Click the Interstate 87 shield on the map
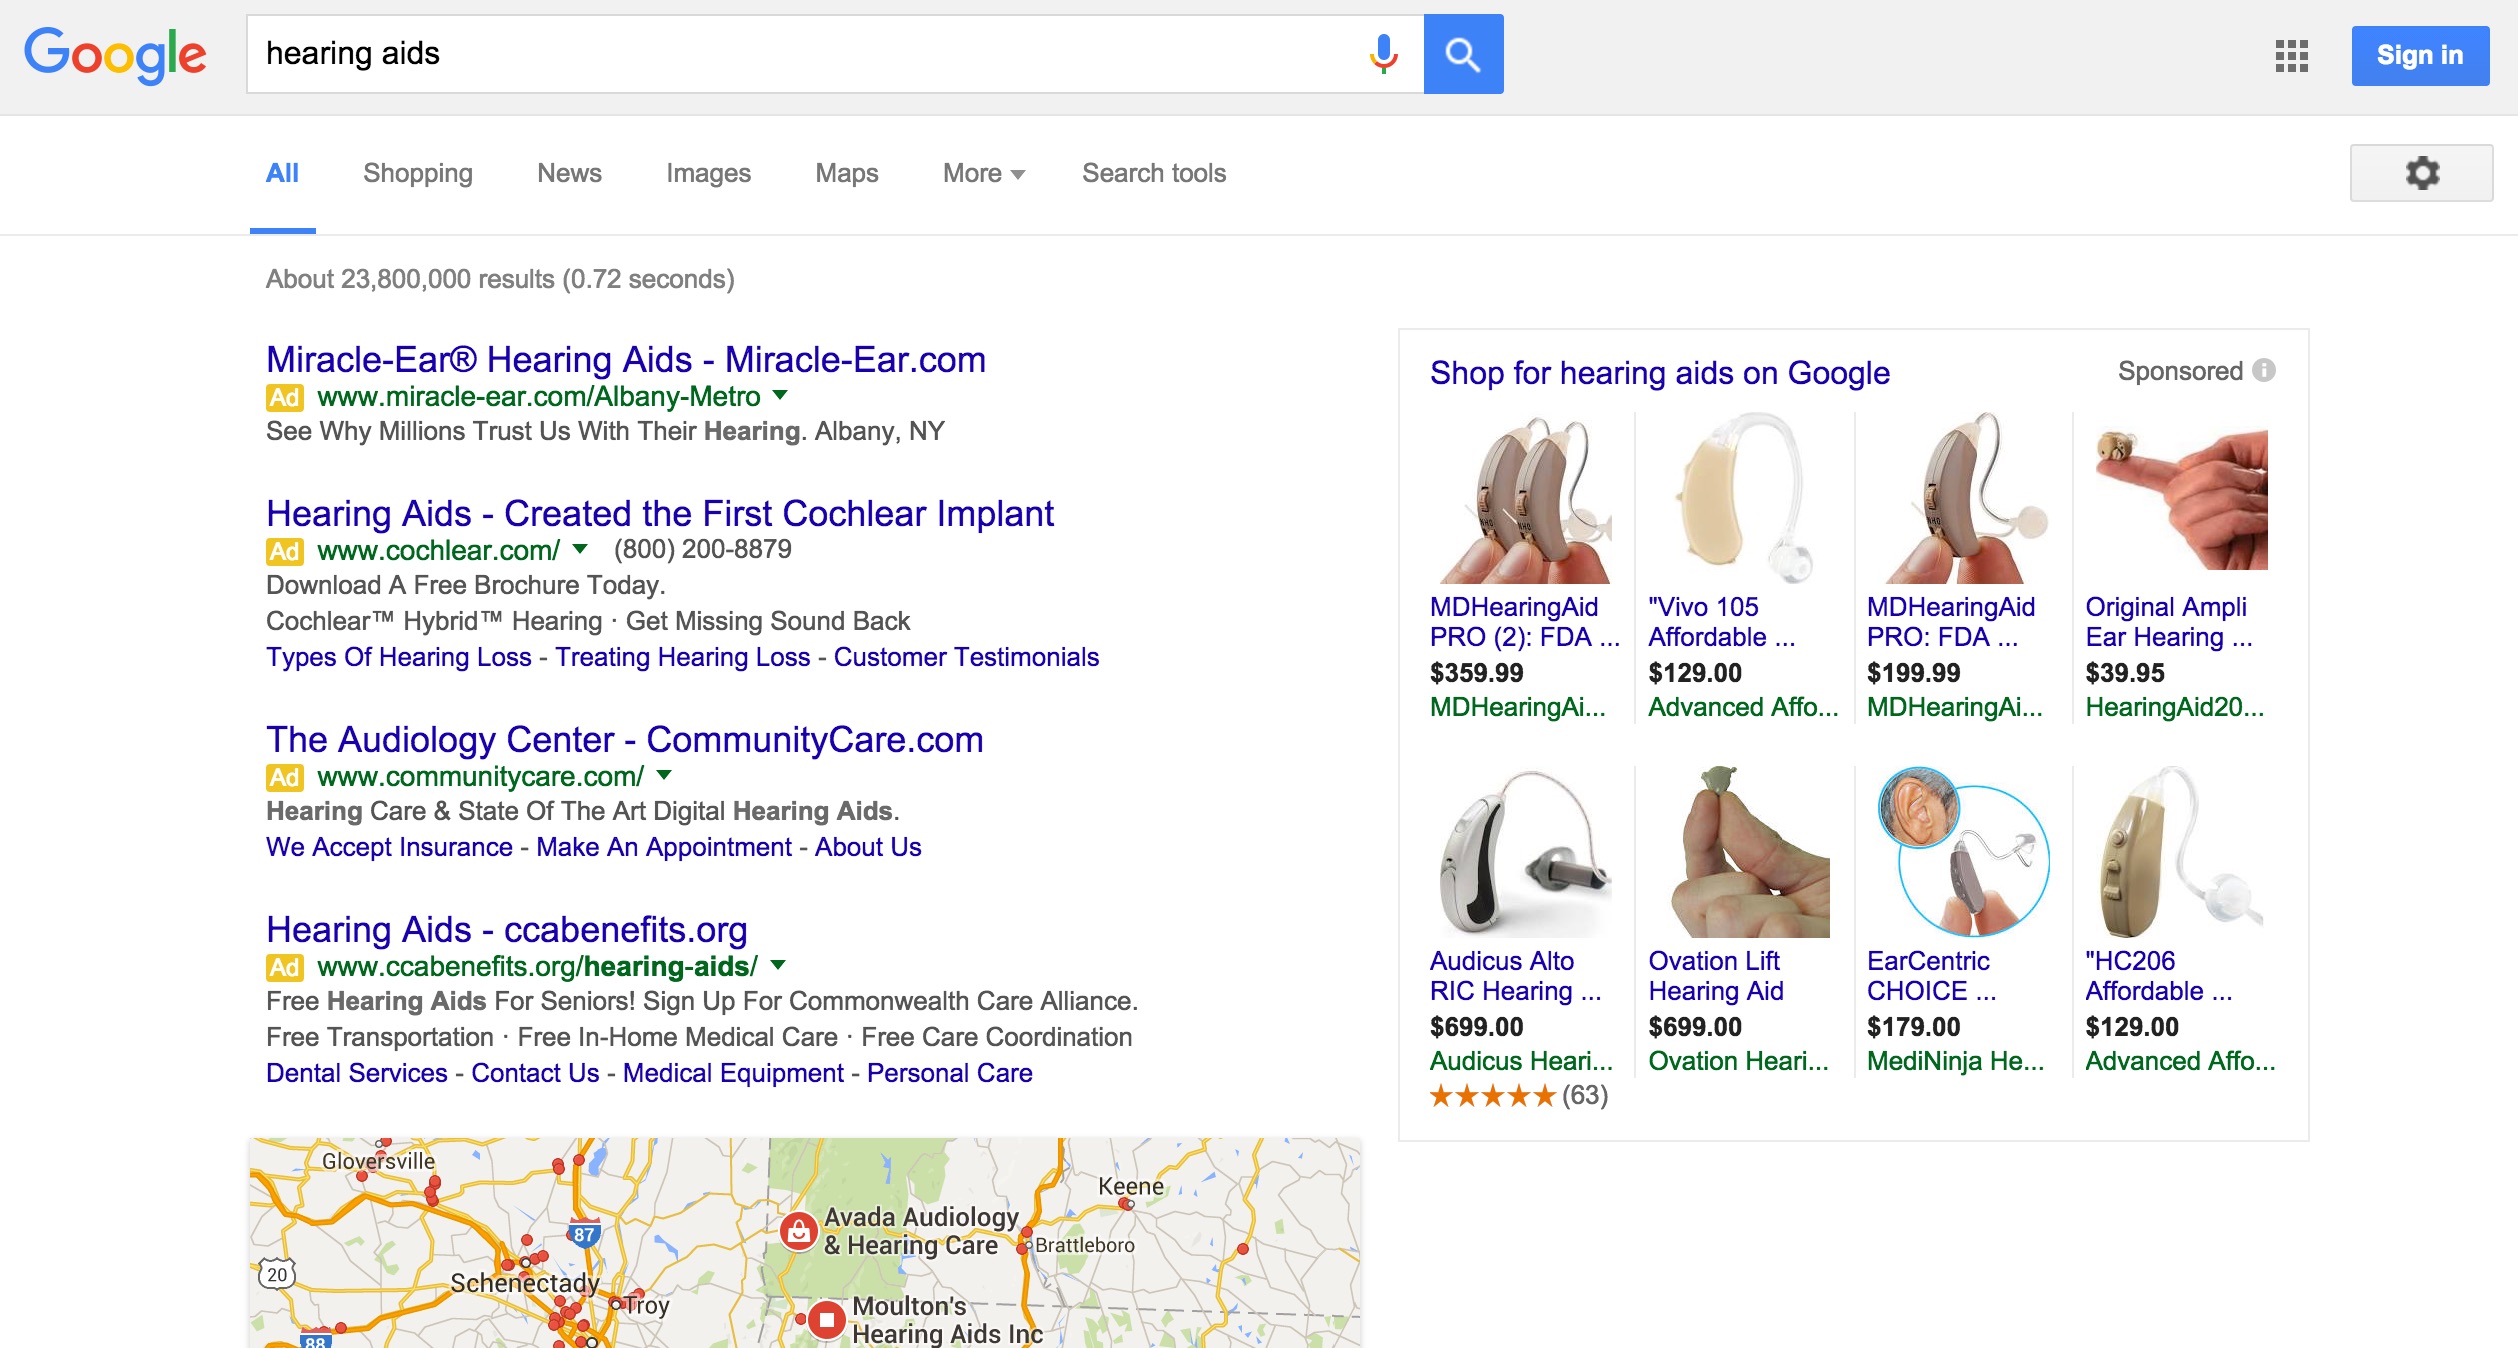 (584, 1233)
